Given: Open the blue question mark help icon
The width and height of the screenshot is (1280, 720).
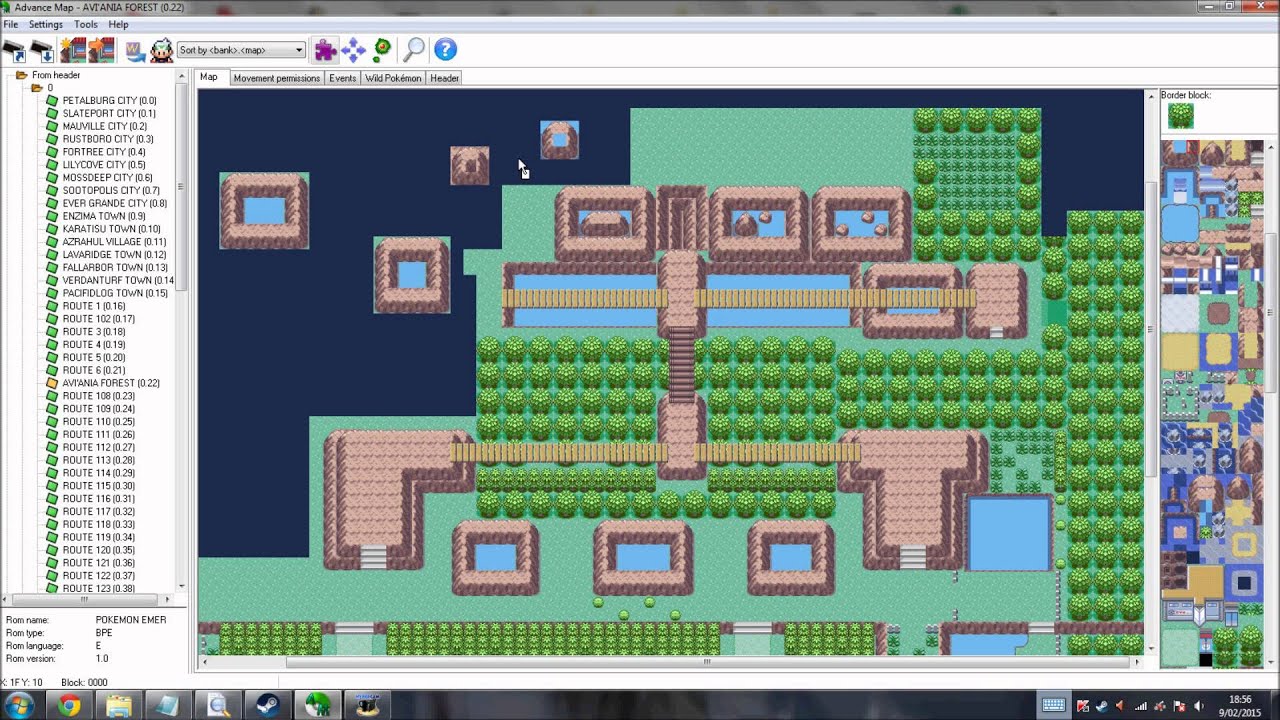Looking at the screenshot, I should [445, 49].
